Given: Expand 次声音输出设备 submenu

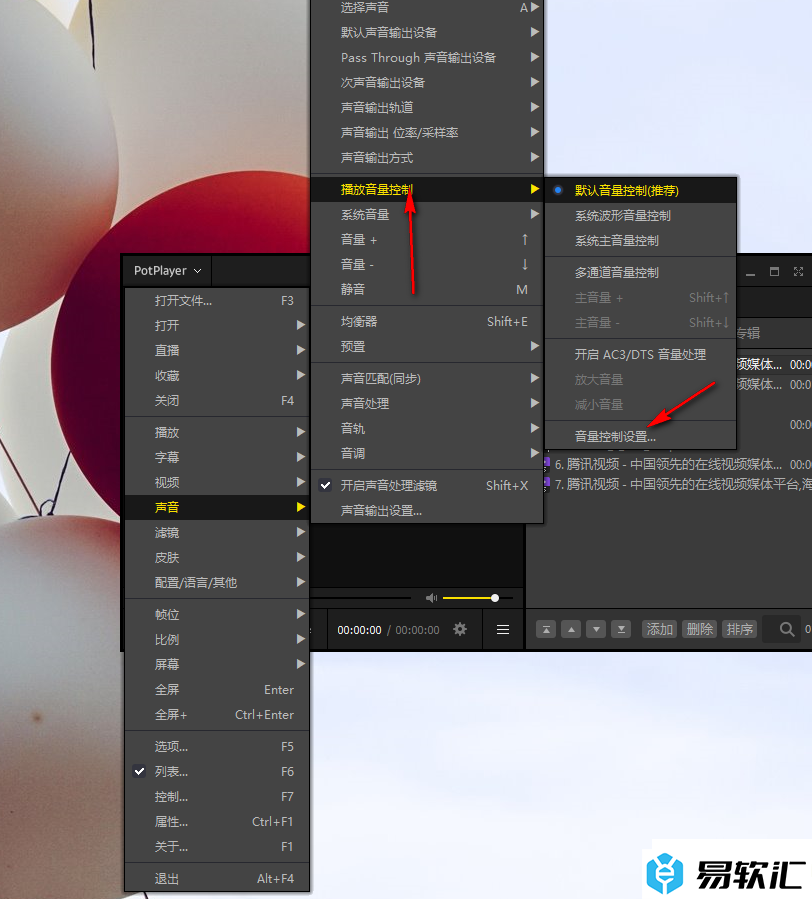Looking at the screenshot, I should 427,83.
